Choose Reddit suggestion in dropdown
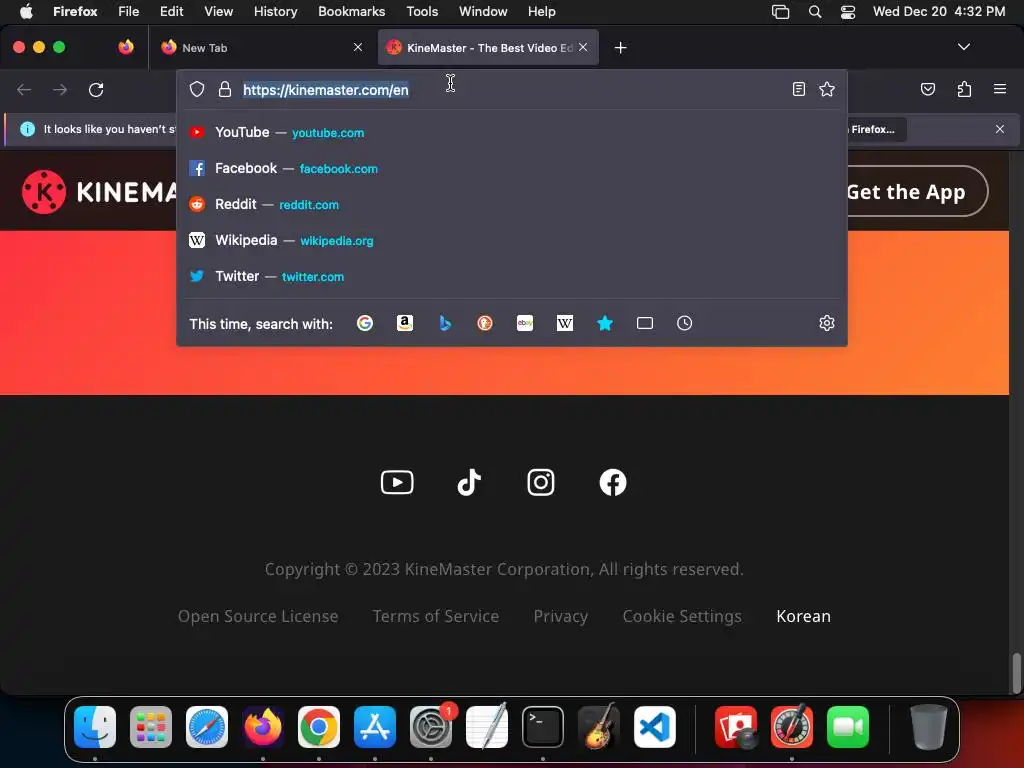This screenshot has width=1024, height=768. click(512, 204)
